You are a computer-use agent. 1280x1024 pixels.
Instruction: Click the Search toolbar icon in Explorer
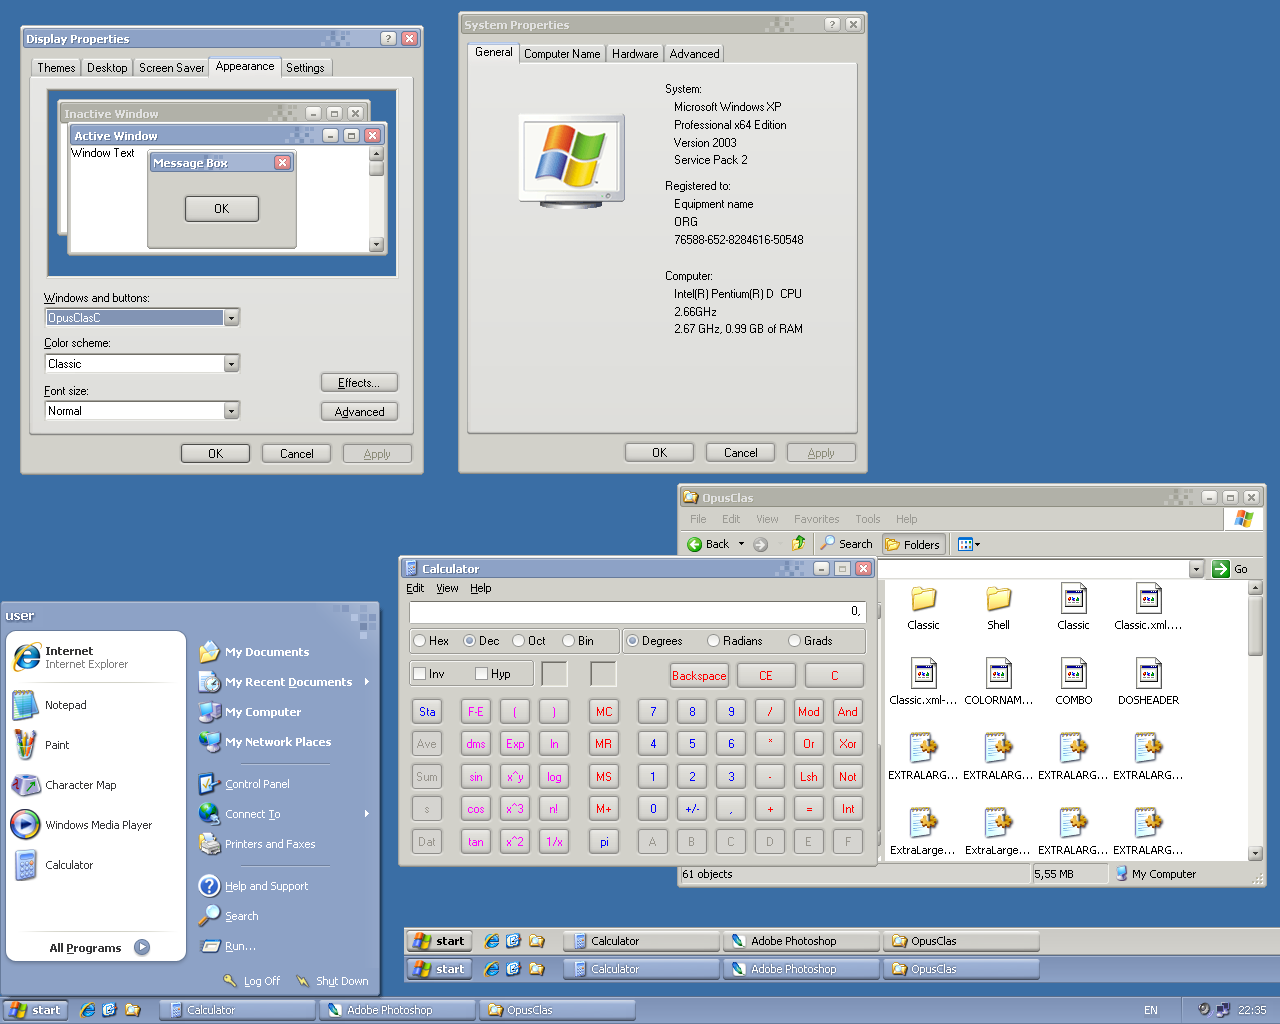pos(846,544)
